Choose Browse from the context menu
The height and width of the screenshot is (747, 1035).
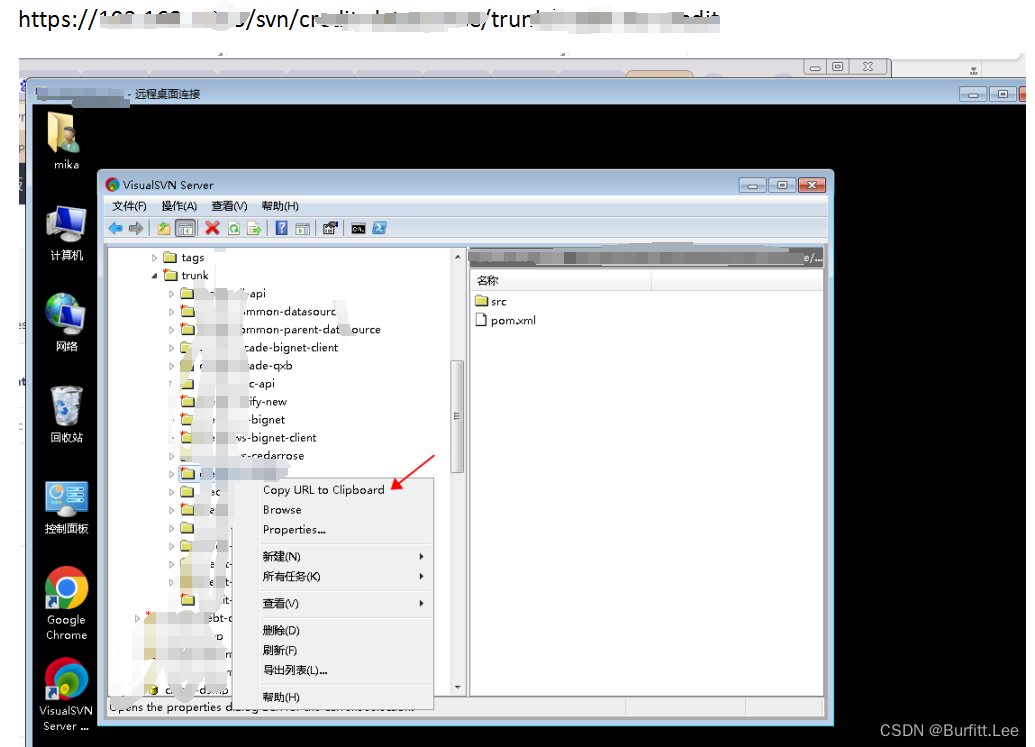point(282,509)
